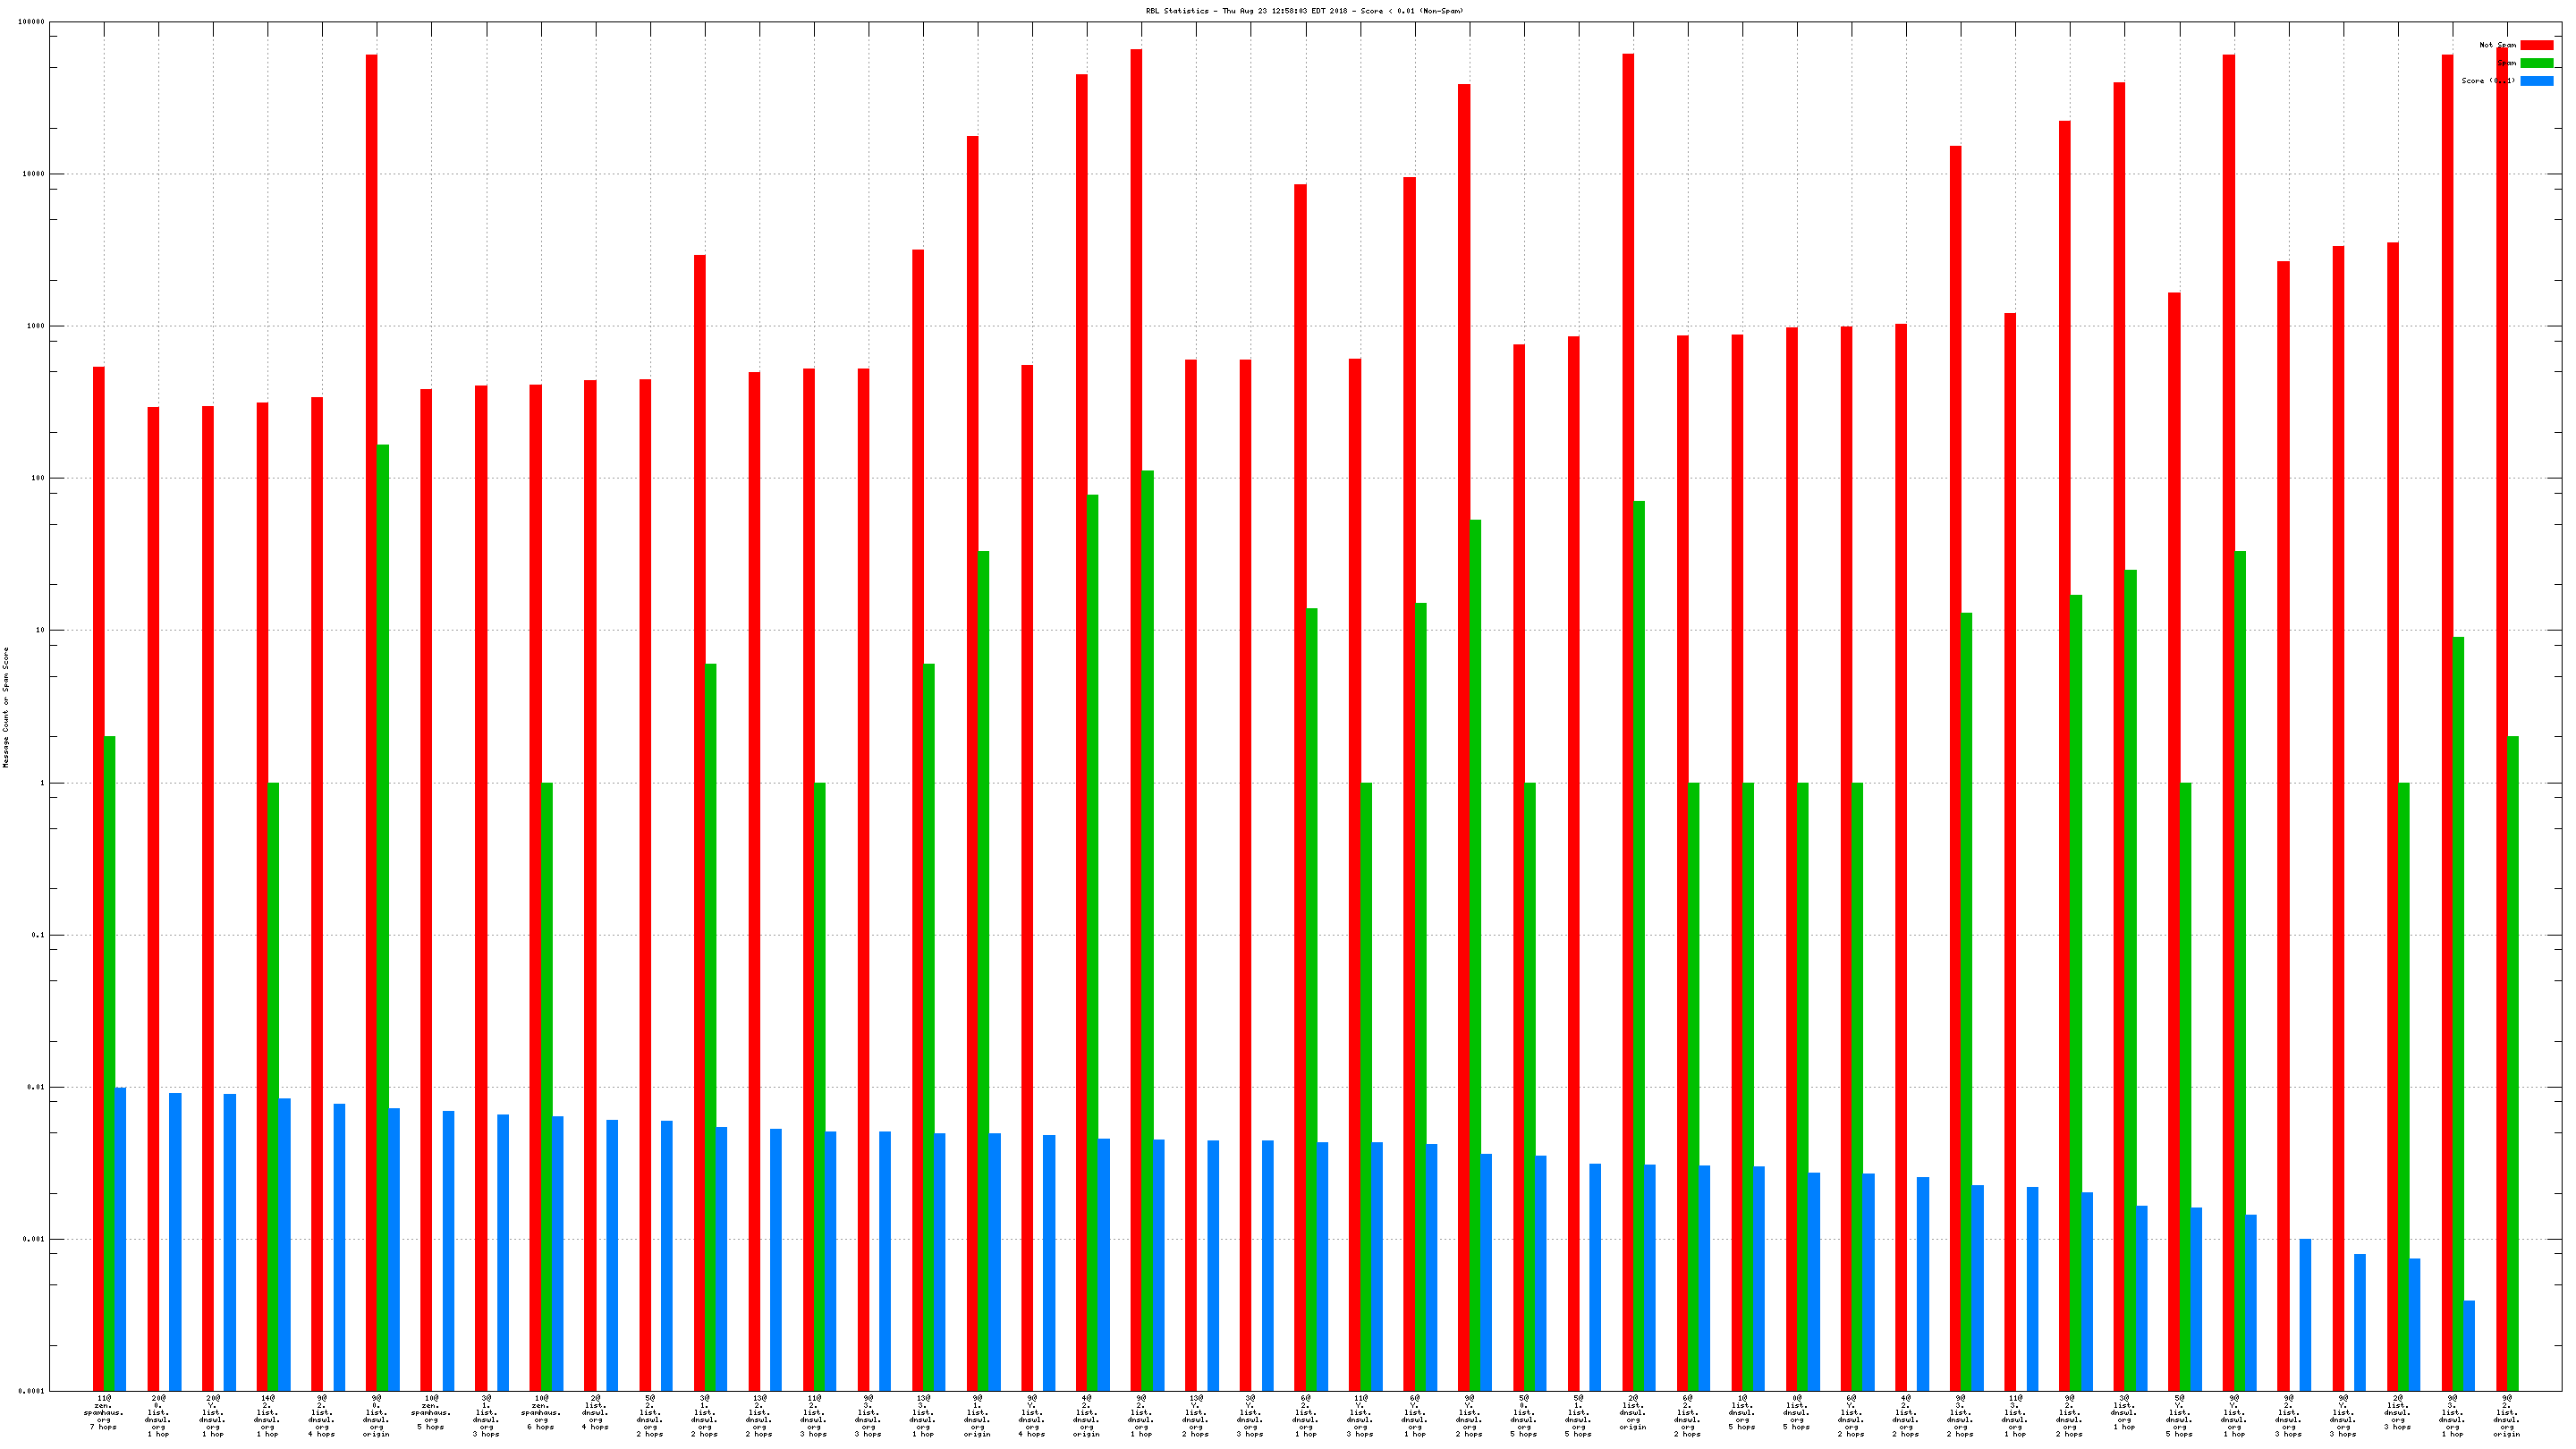
Task: Click the 1 tick label on y-axis
Action: (x=42, y=783)
